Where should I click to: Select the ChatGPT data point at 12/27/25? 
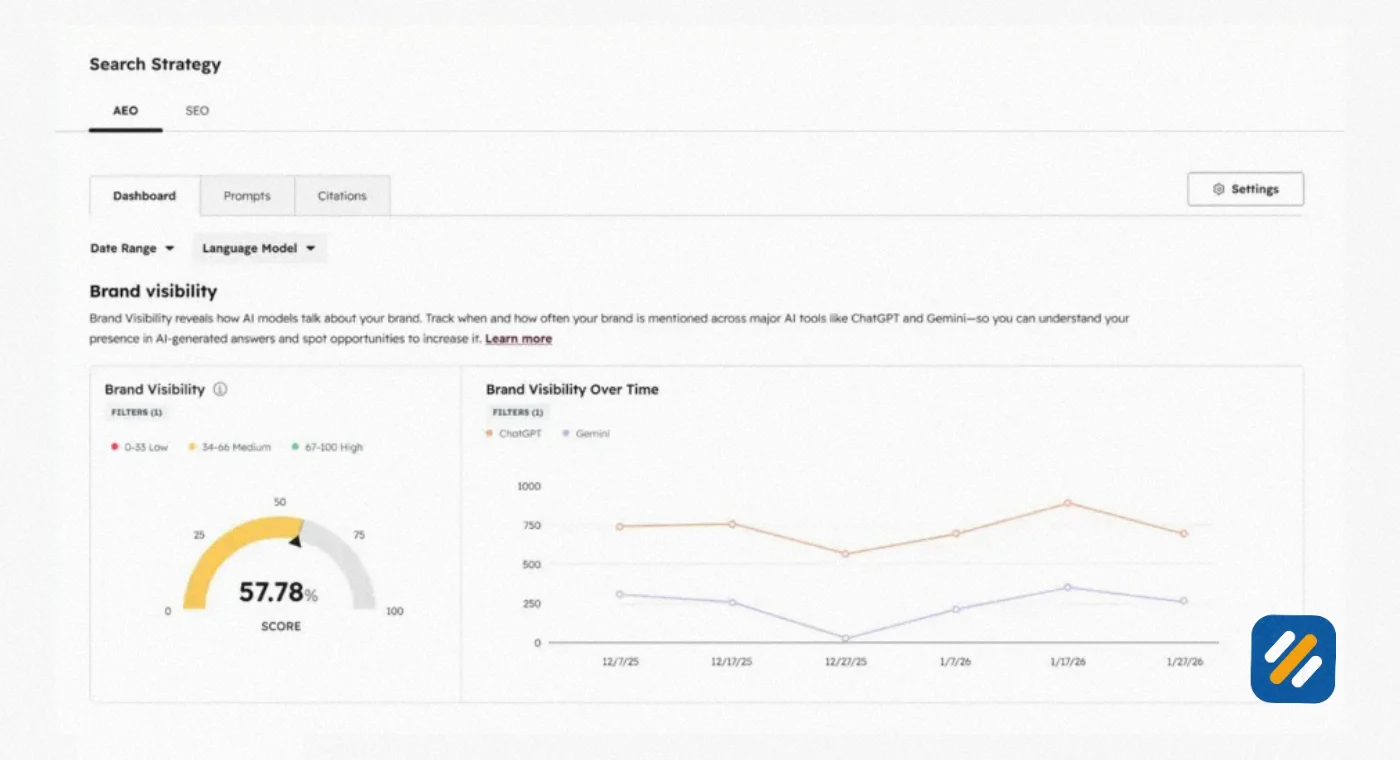click(845, 554)
